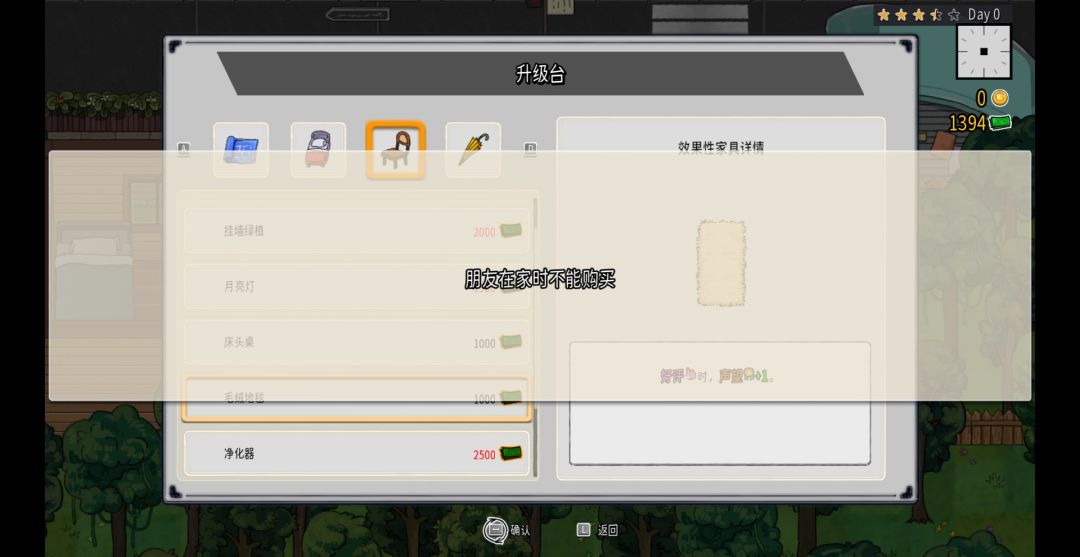
Task: Click the D next-tab key hint
Action: tap(530, 149)
